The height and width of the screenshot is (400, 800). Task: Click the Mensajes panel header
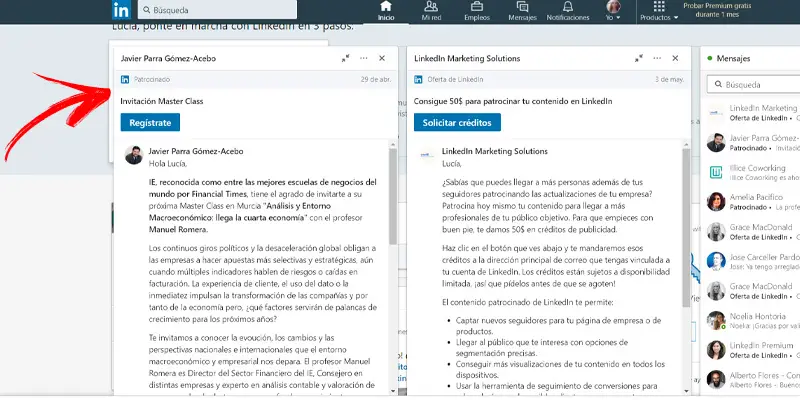(x=750, y=59)
